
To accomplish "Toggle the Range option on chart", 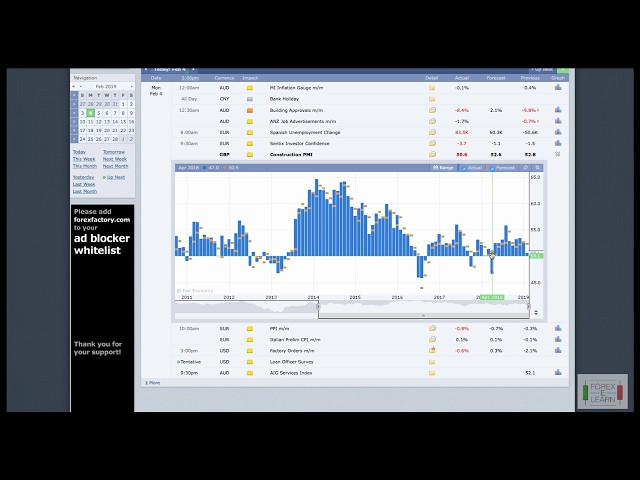I will pos(442,168).
